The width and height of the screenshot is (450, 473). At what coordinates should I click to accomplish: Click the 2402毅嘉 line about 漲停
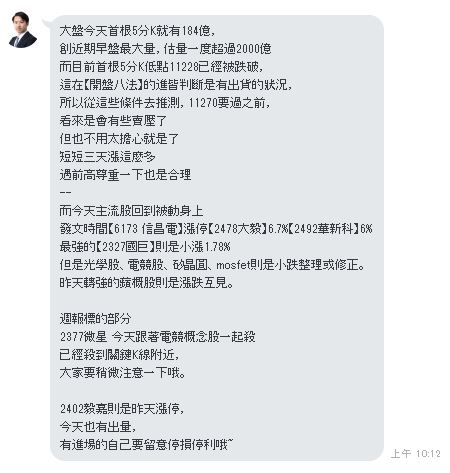click(122, 409)
